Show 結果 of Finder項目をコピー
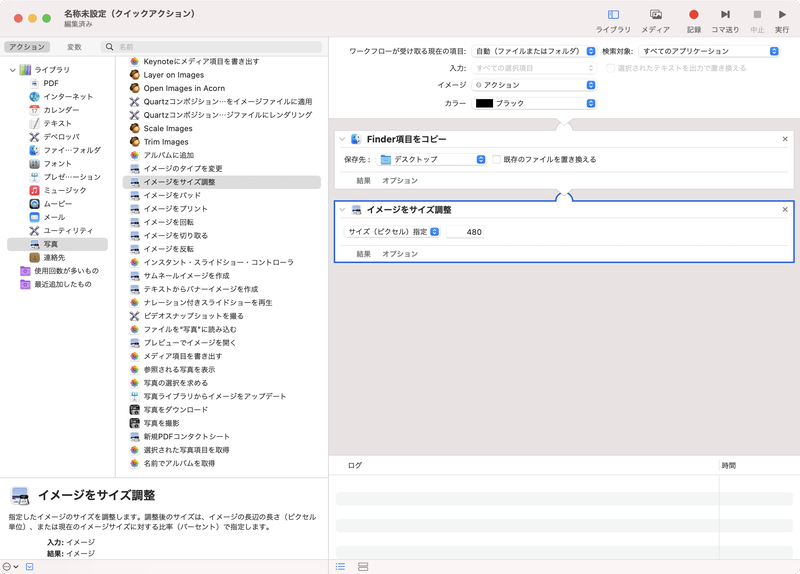Image resolution: width=800 pixels, height=574 pixels. click(x=363, y=181)
